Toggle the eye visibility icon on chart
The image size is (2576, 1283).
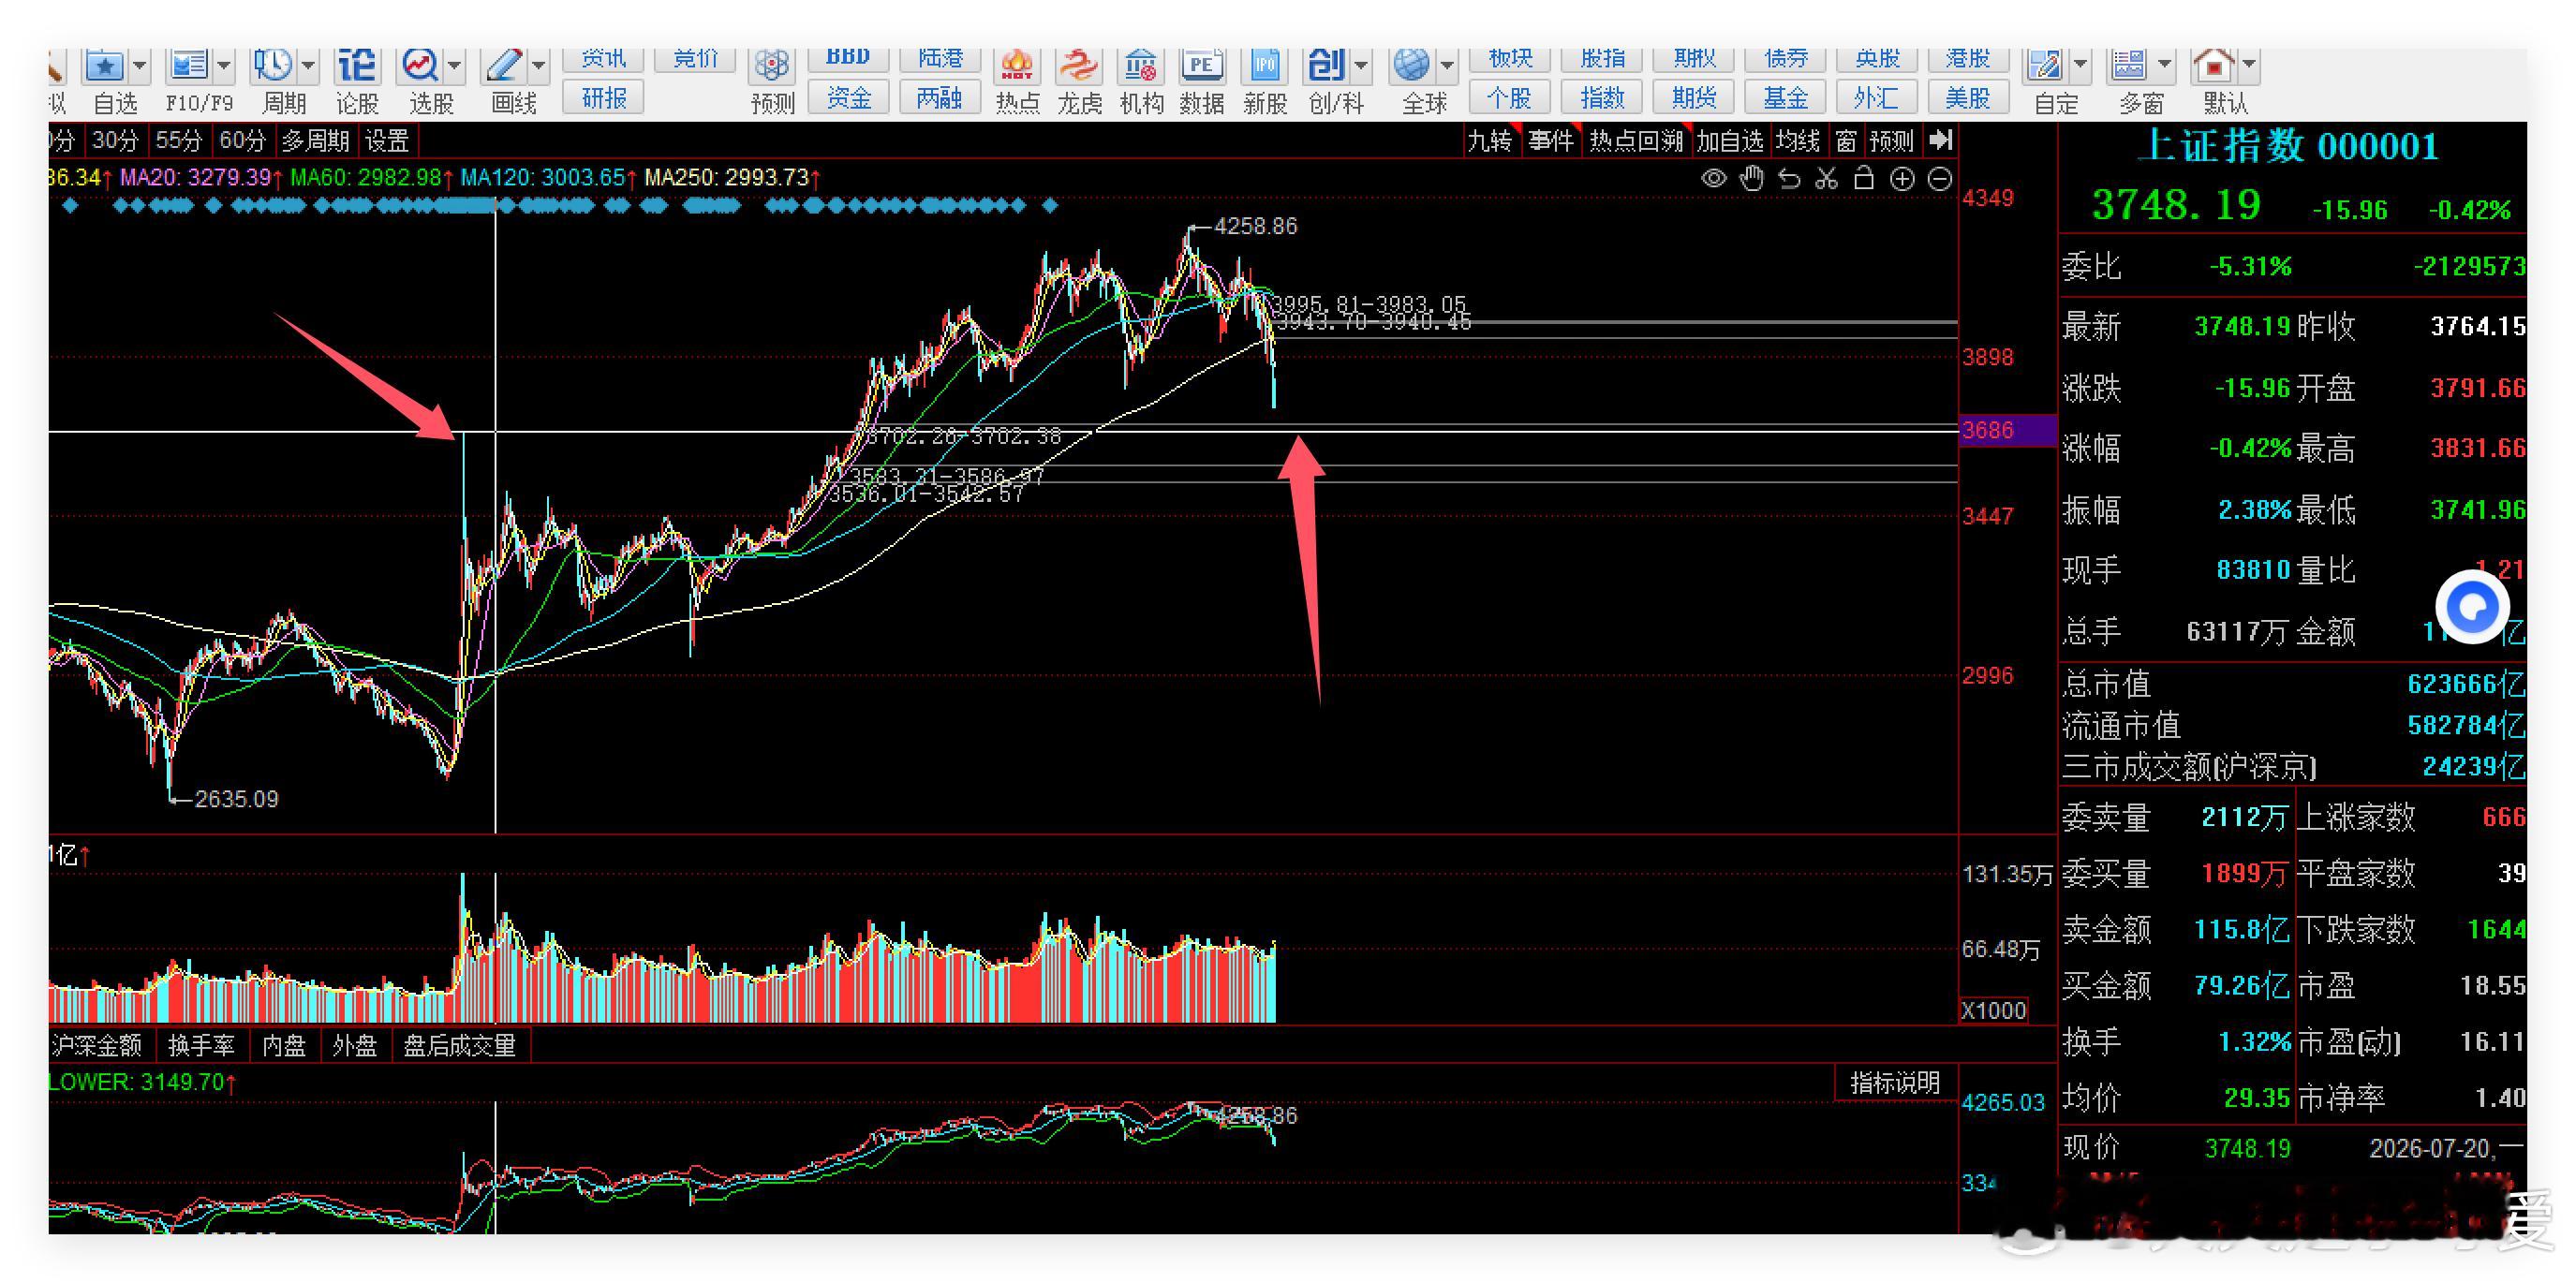[x=1714, y=179]
